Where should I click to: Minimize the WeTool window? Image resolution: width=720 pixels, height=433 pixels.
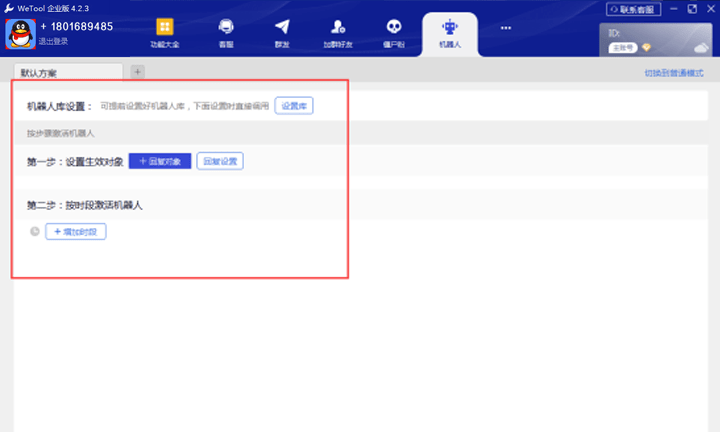click(674, 9)
